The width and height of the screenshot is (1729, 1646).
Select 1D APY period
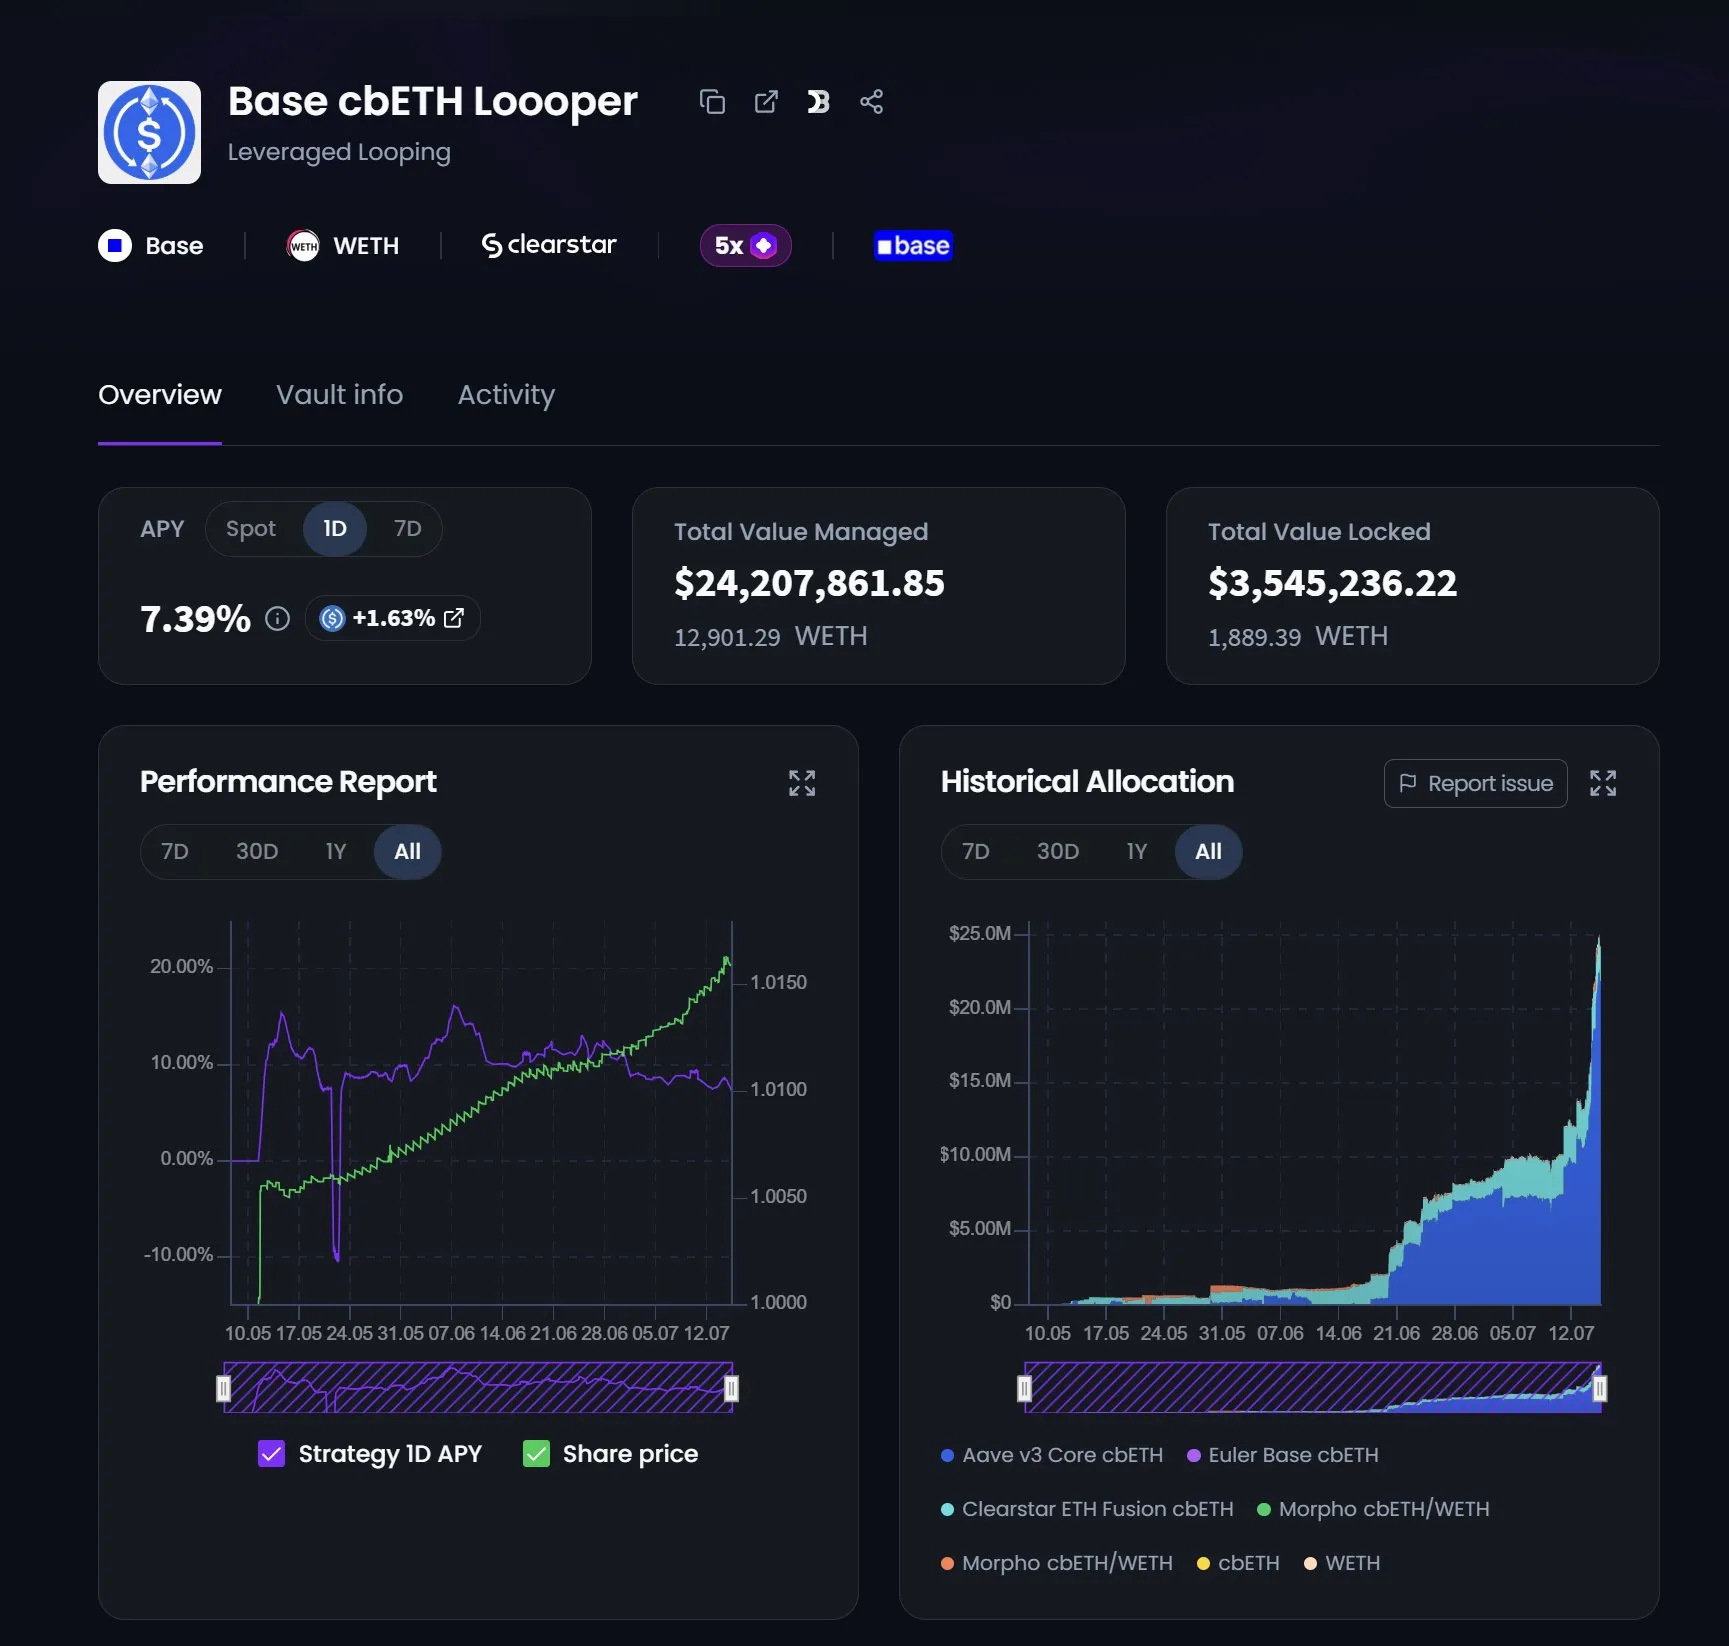[335, 528]
